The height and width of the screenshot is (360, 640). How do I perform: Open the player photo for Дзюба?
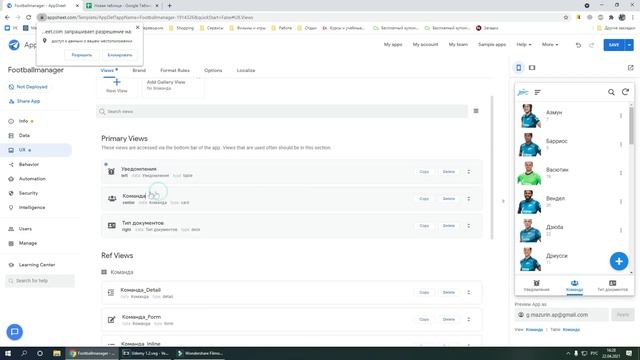(x=529, y=231)
